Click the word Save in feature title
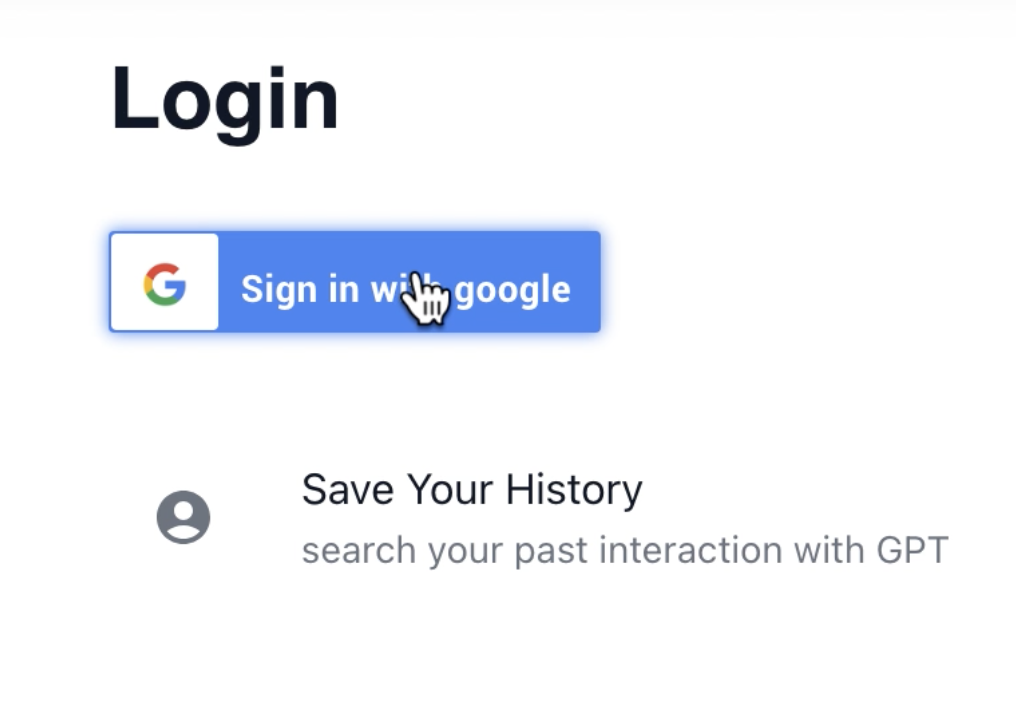Screen dimensions: 1016x726 pos(347,489)
